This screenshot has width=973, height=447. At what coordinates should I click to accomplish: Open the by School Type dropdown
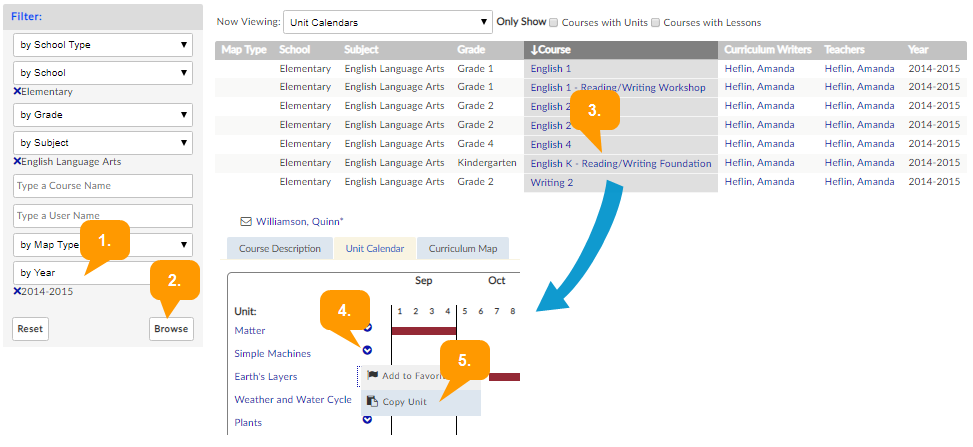point(103,45)
